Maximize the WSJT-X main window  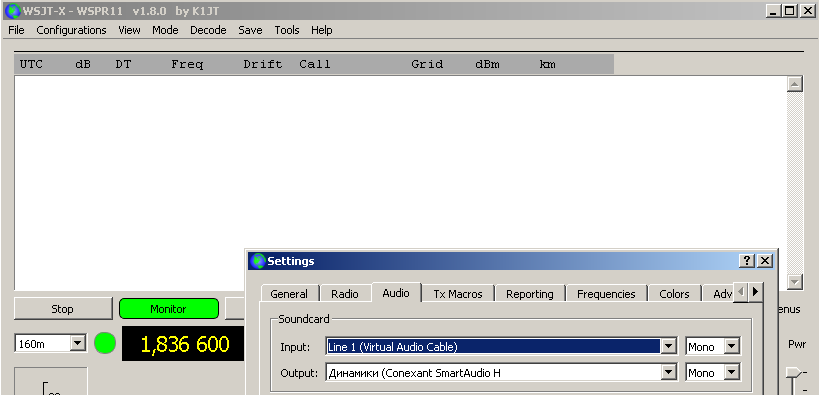coord(790,10)
